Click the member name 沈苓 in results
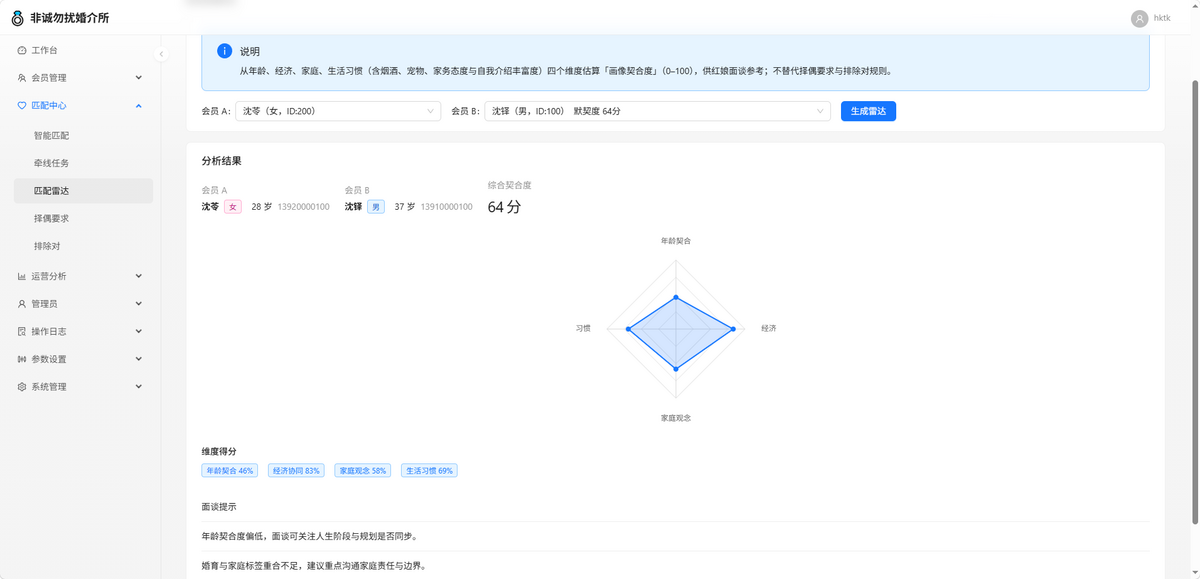 [210, 207]
